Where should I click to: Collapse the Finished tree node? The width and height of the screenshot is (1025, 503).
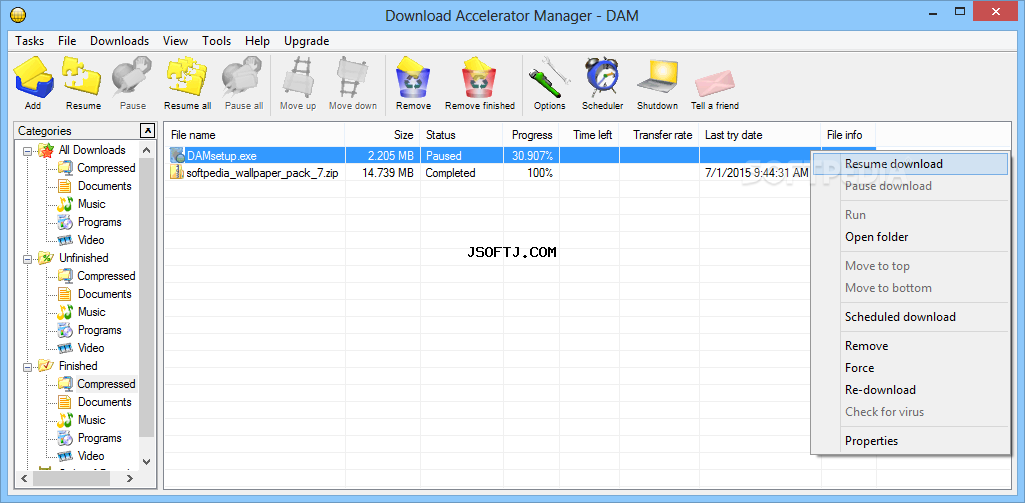27,367
